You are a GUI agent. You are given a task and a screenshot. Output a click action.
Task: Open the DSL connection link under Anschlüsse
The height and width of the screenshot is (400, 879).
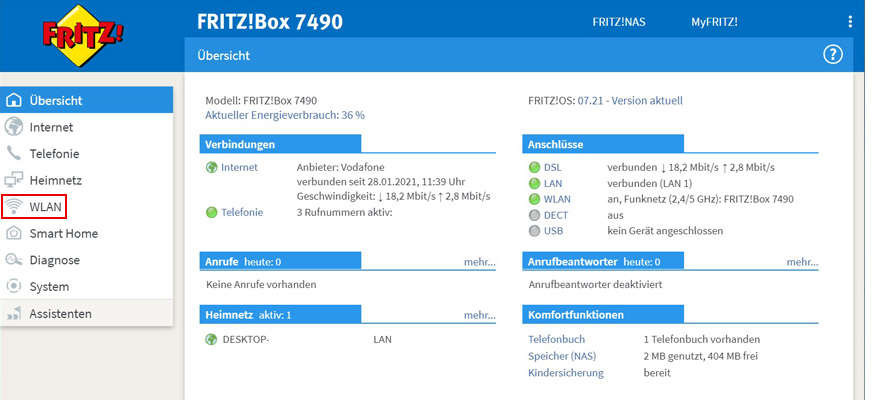click(552, 167)
